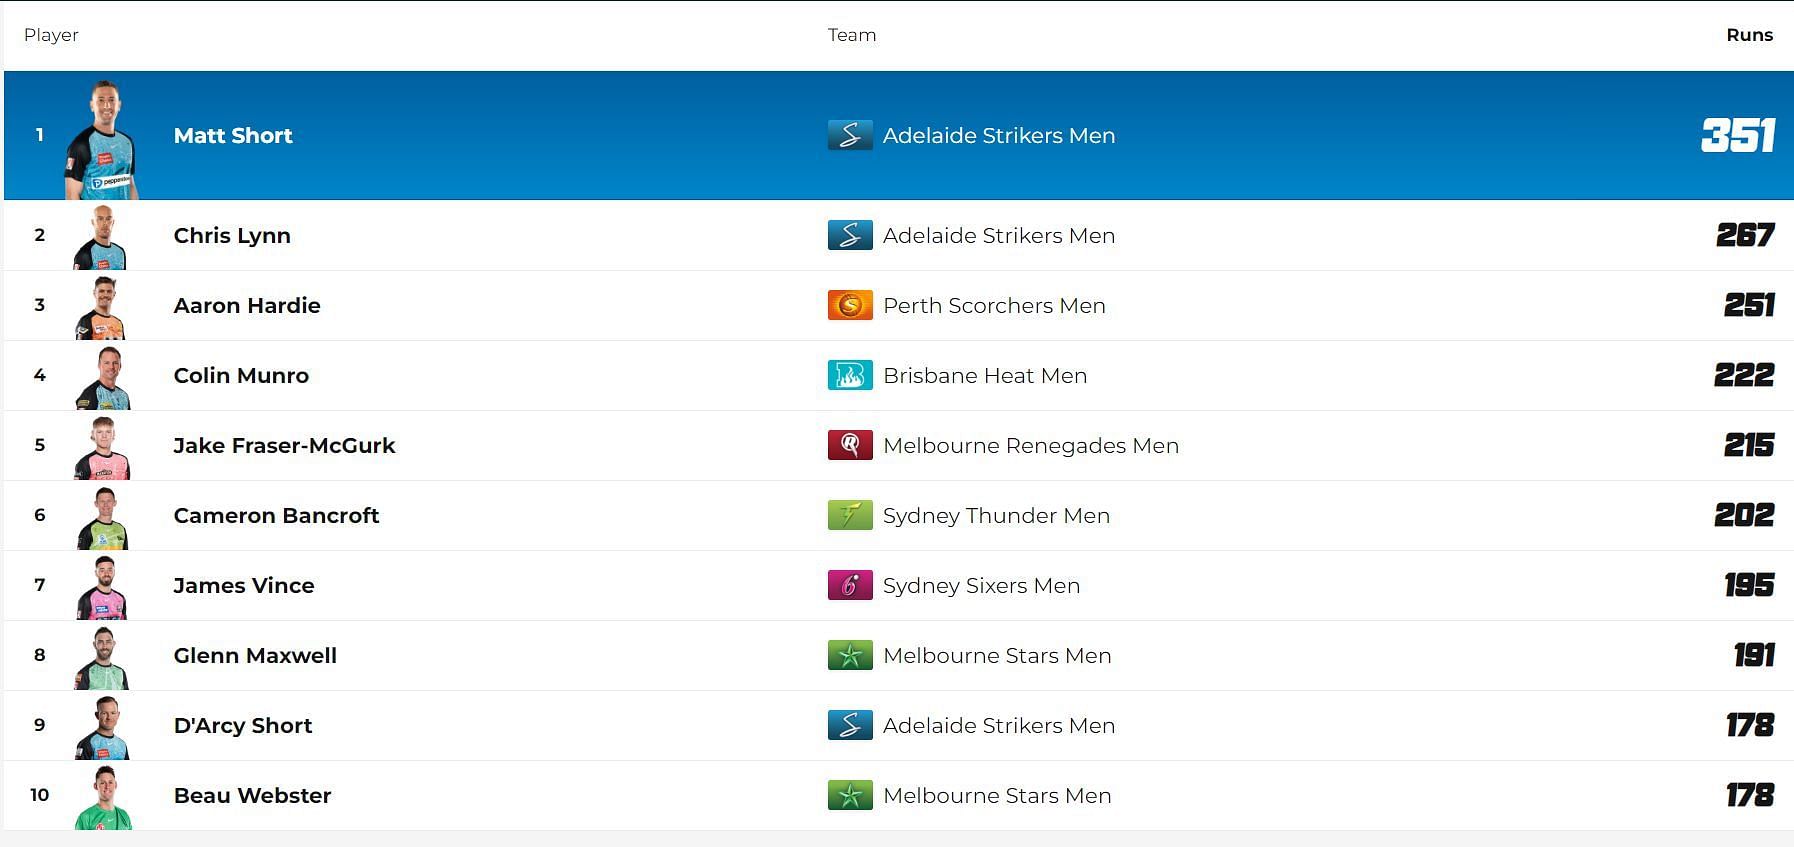Open James Vince's name link
Viewport: 1794px width, 847px height.
tap(244, 585)
